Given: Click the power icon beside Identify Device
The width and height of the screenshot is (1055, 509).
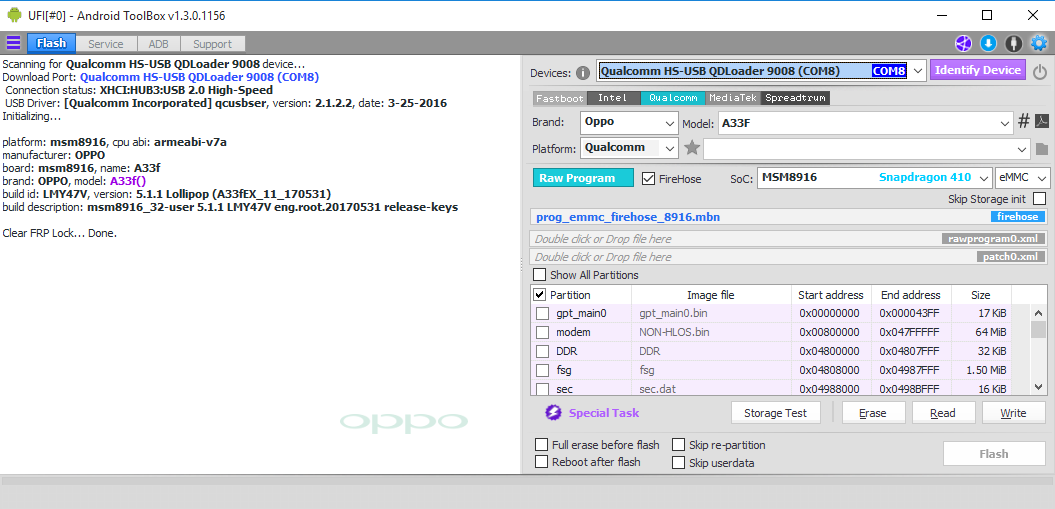Looking at the screenshot, I should (1040, 71).
